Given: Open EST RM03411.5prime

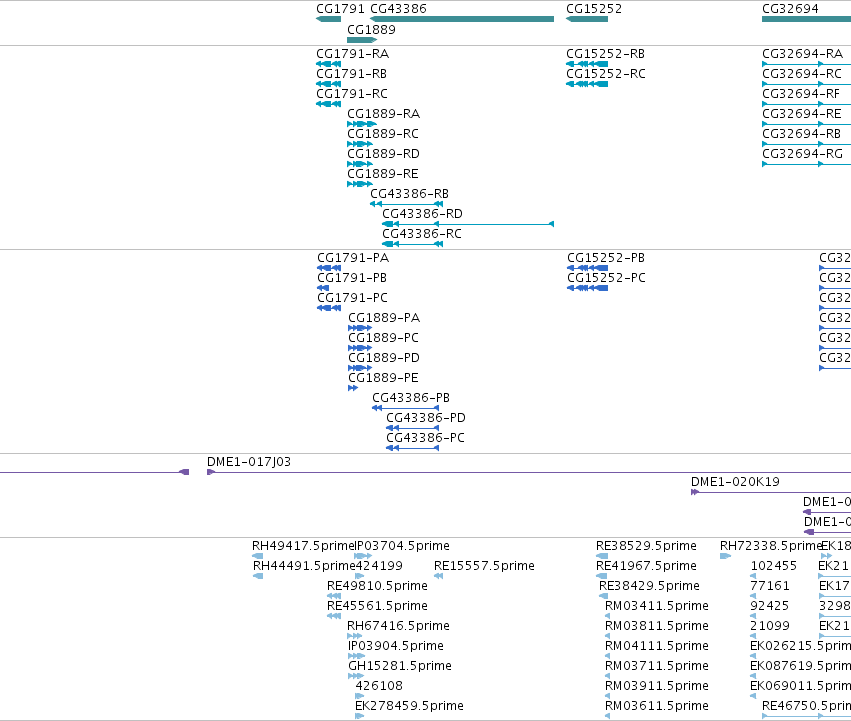Looking at the screenshot, I should (607, 616).
